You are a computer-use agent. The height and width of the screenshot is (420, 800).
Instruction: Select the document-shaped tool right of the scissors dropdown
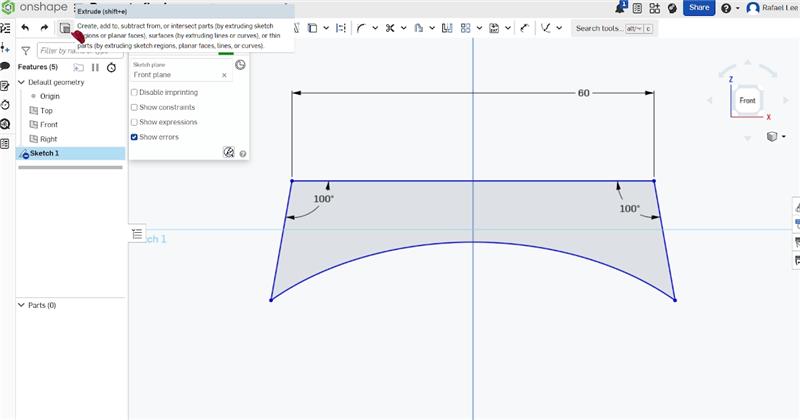click(418, 28)
